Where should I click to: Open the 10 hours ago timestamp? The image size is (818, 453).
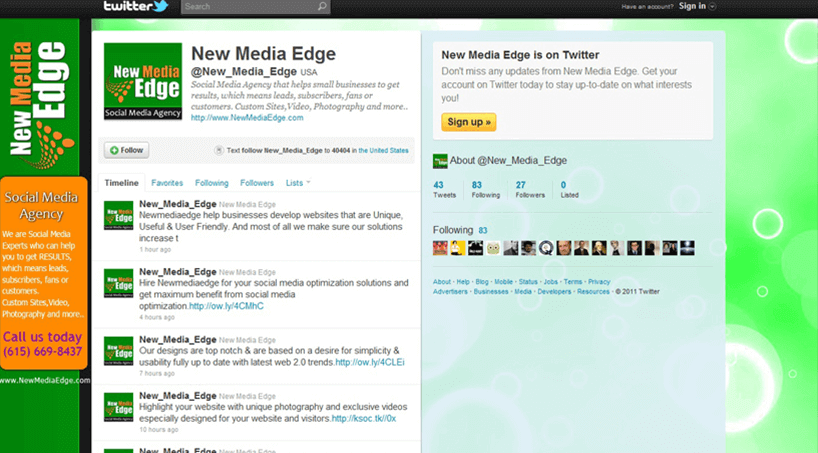pyautogui.click(x=159, y=430)
